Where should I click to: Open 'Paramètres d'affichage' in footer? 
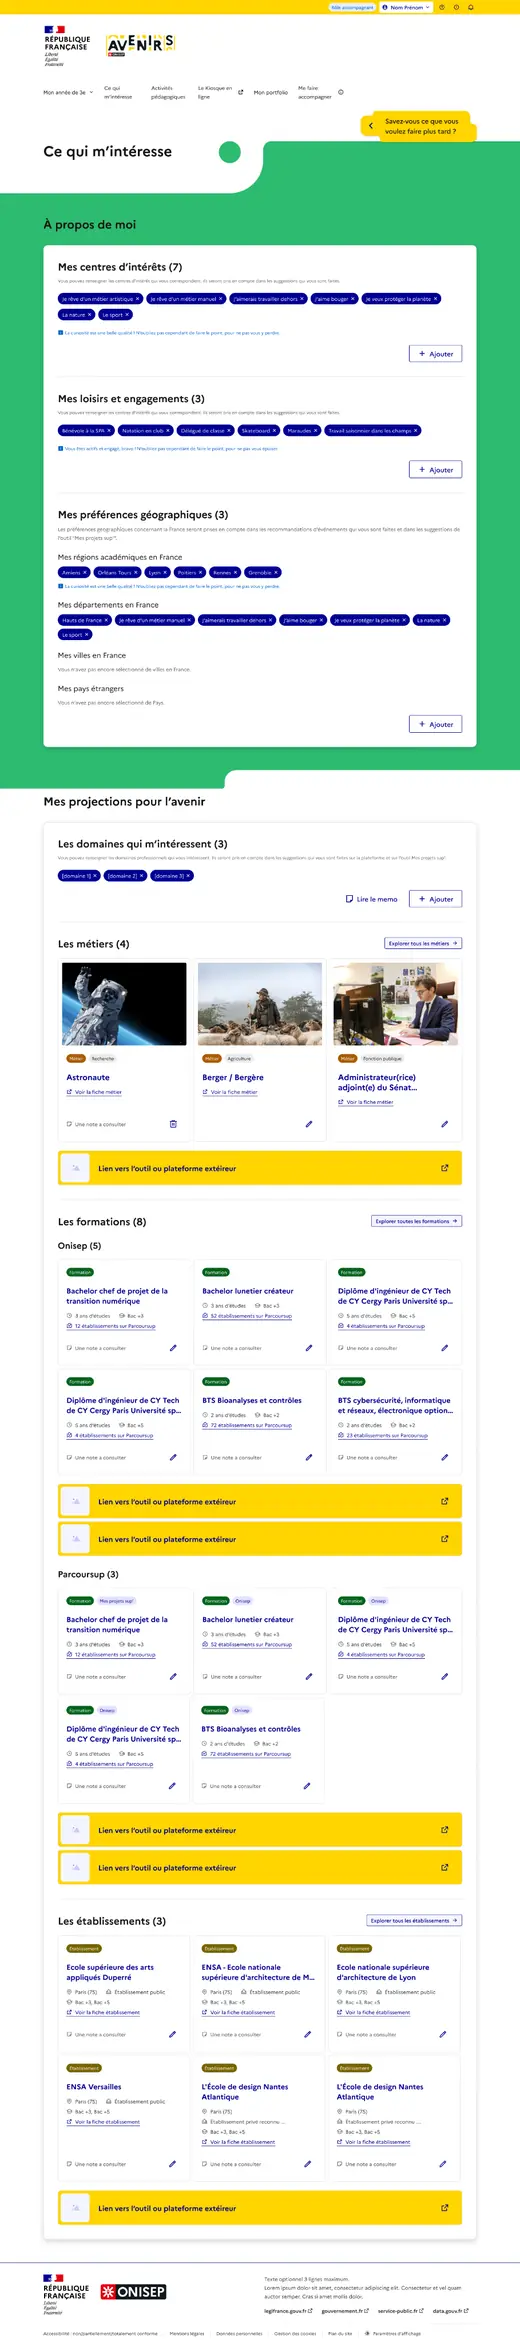393,2333
